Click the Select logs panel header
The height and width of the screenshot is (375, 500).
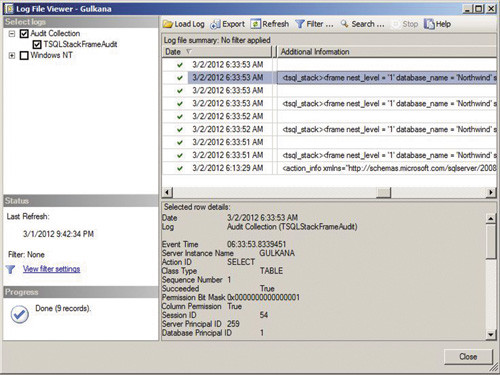pos(81,22)
